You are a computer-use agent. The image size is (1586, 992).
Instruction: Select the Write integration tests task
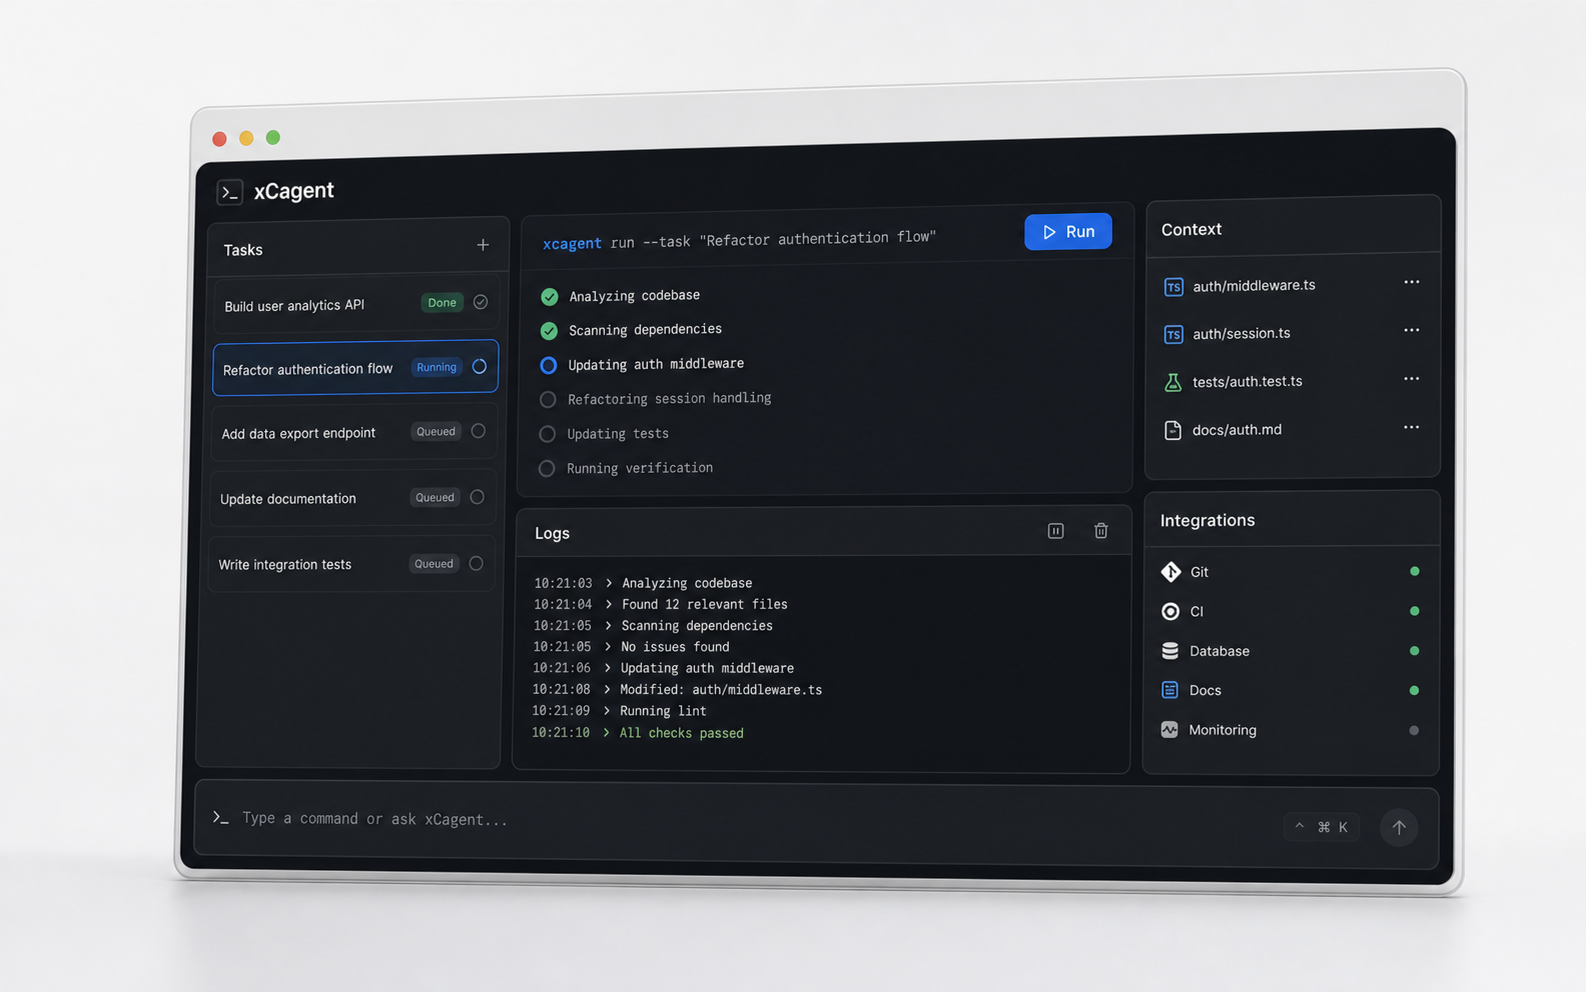tap(352, 564)
